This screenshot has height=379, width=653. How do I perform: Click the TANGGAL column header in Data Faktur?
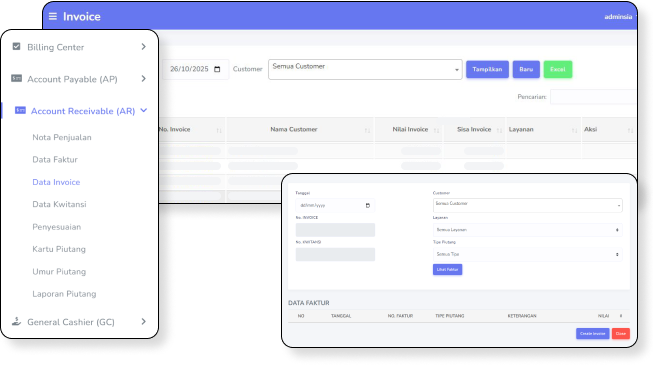tap(341, 316)
